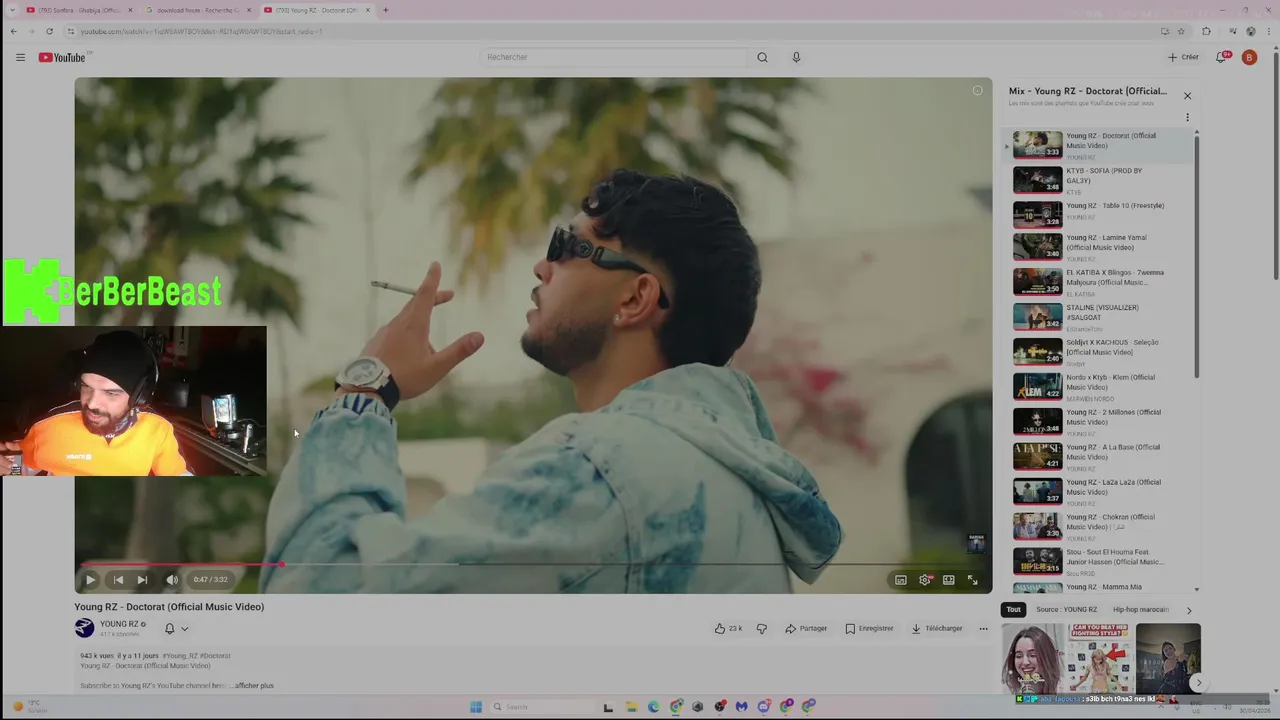Download video with Télécharger button
The image size is (1280, 720).
pos(937,628)
